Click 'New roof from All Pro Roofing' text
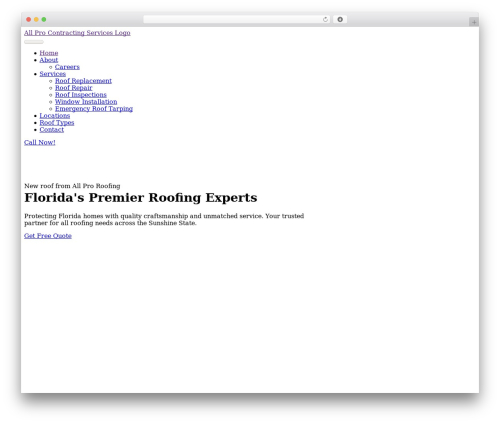This screenshot has width=500, height=423. coord(72,186)
